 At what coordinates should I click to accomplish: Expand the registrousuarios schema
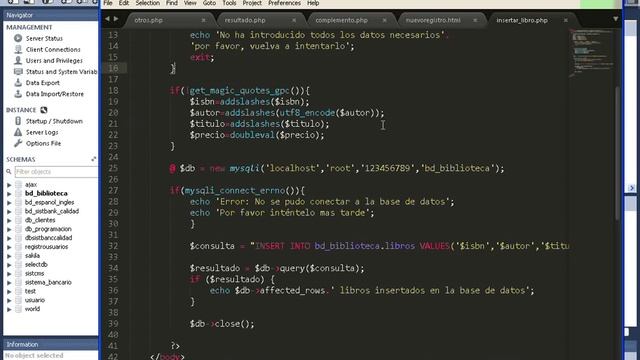pyautogui.click(x=9, y=247)
